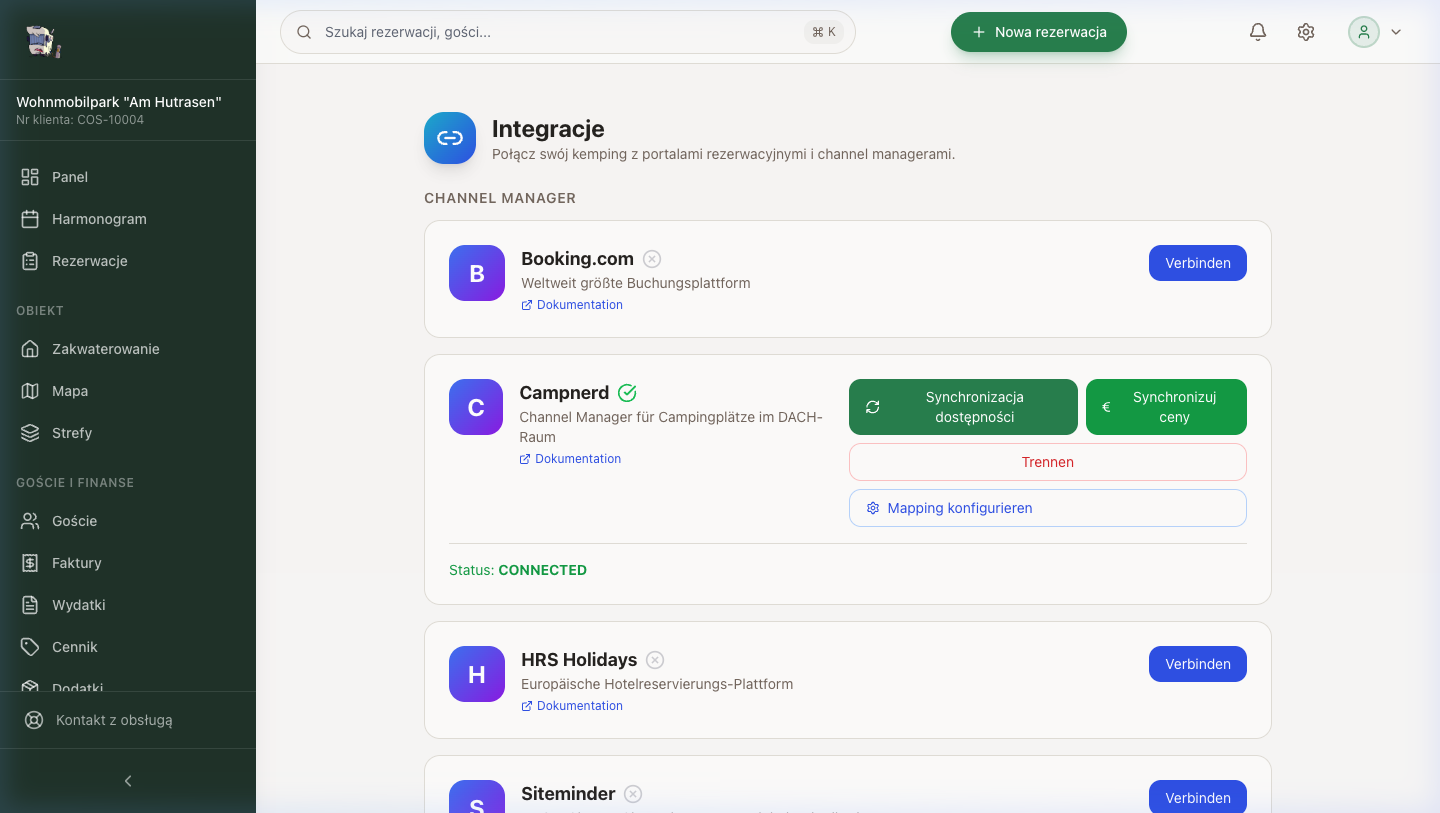Click the Integracje page heading
This screenshot has height=813, width=1440.
click(x=548, y=129)
